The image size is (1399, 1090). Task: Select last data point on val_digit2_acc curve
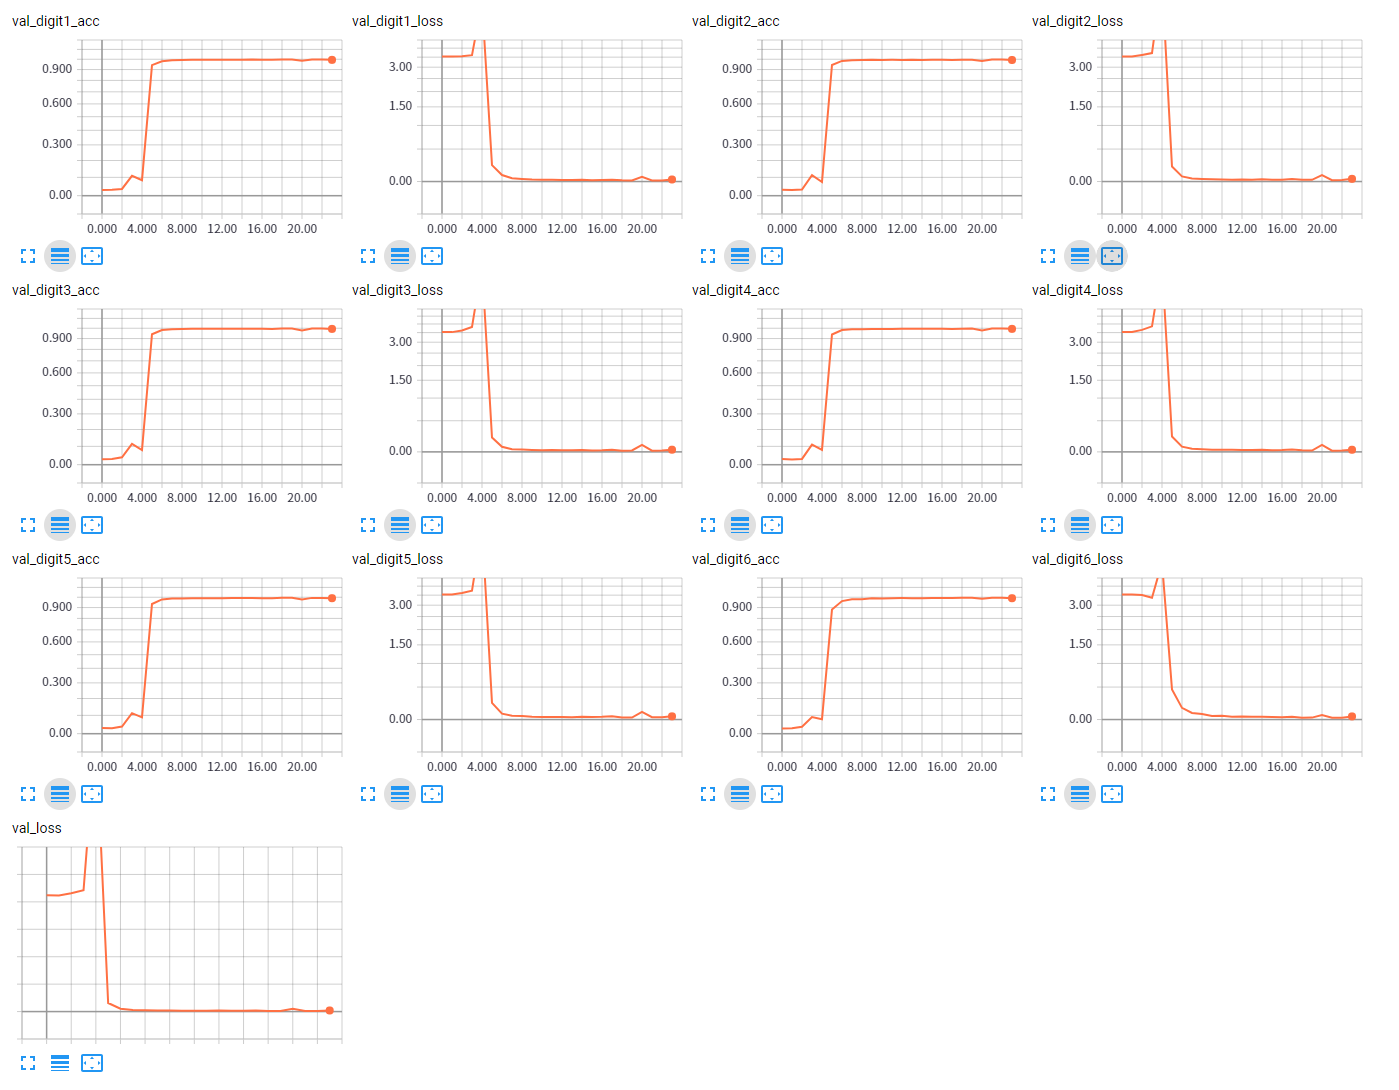tap(1012, 60)
